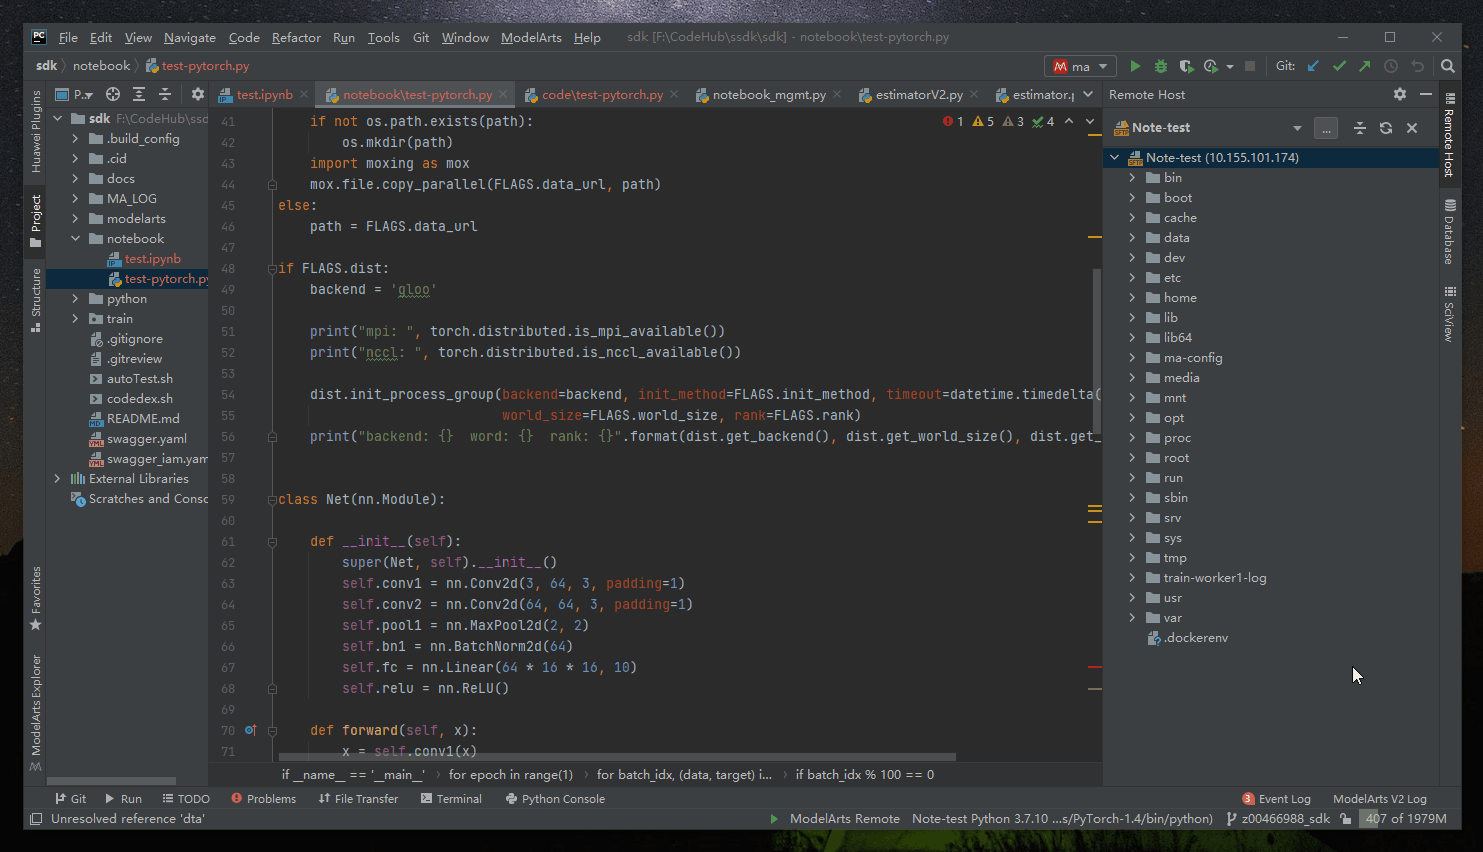Run the current configuration with green play button

[x=1135, y=66]
